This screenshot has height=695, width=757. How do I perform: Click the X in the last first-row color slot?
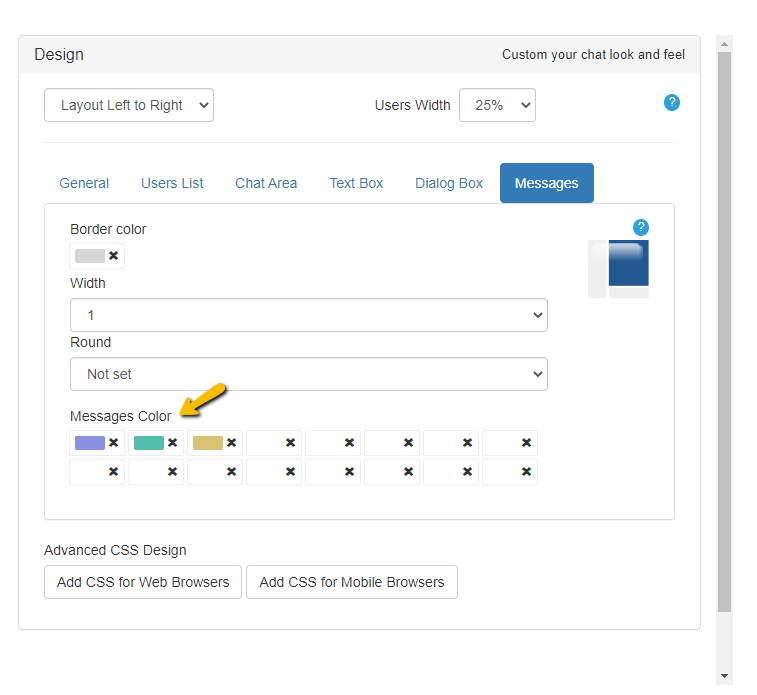click(x=526, y=443)
